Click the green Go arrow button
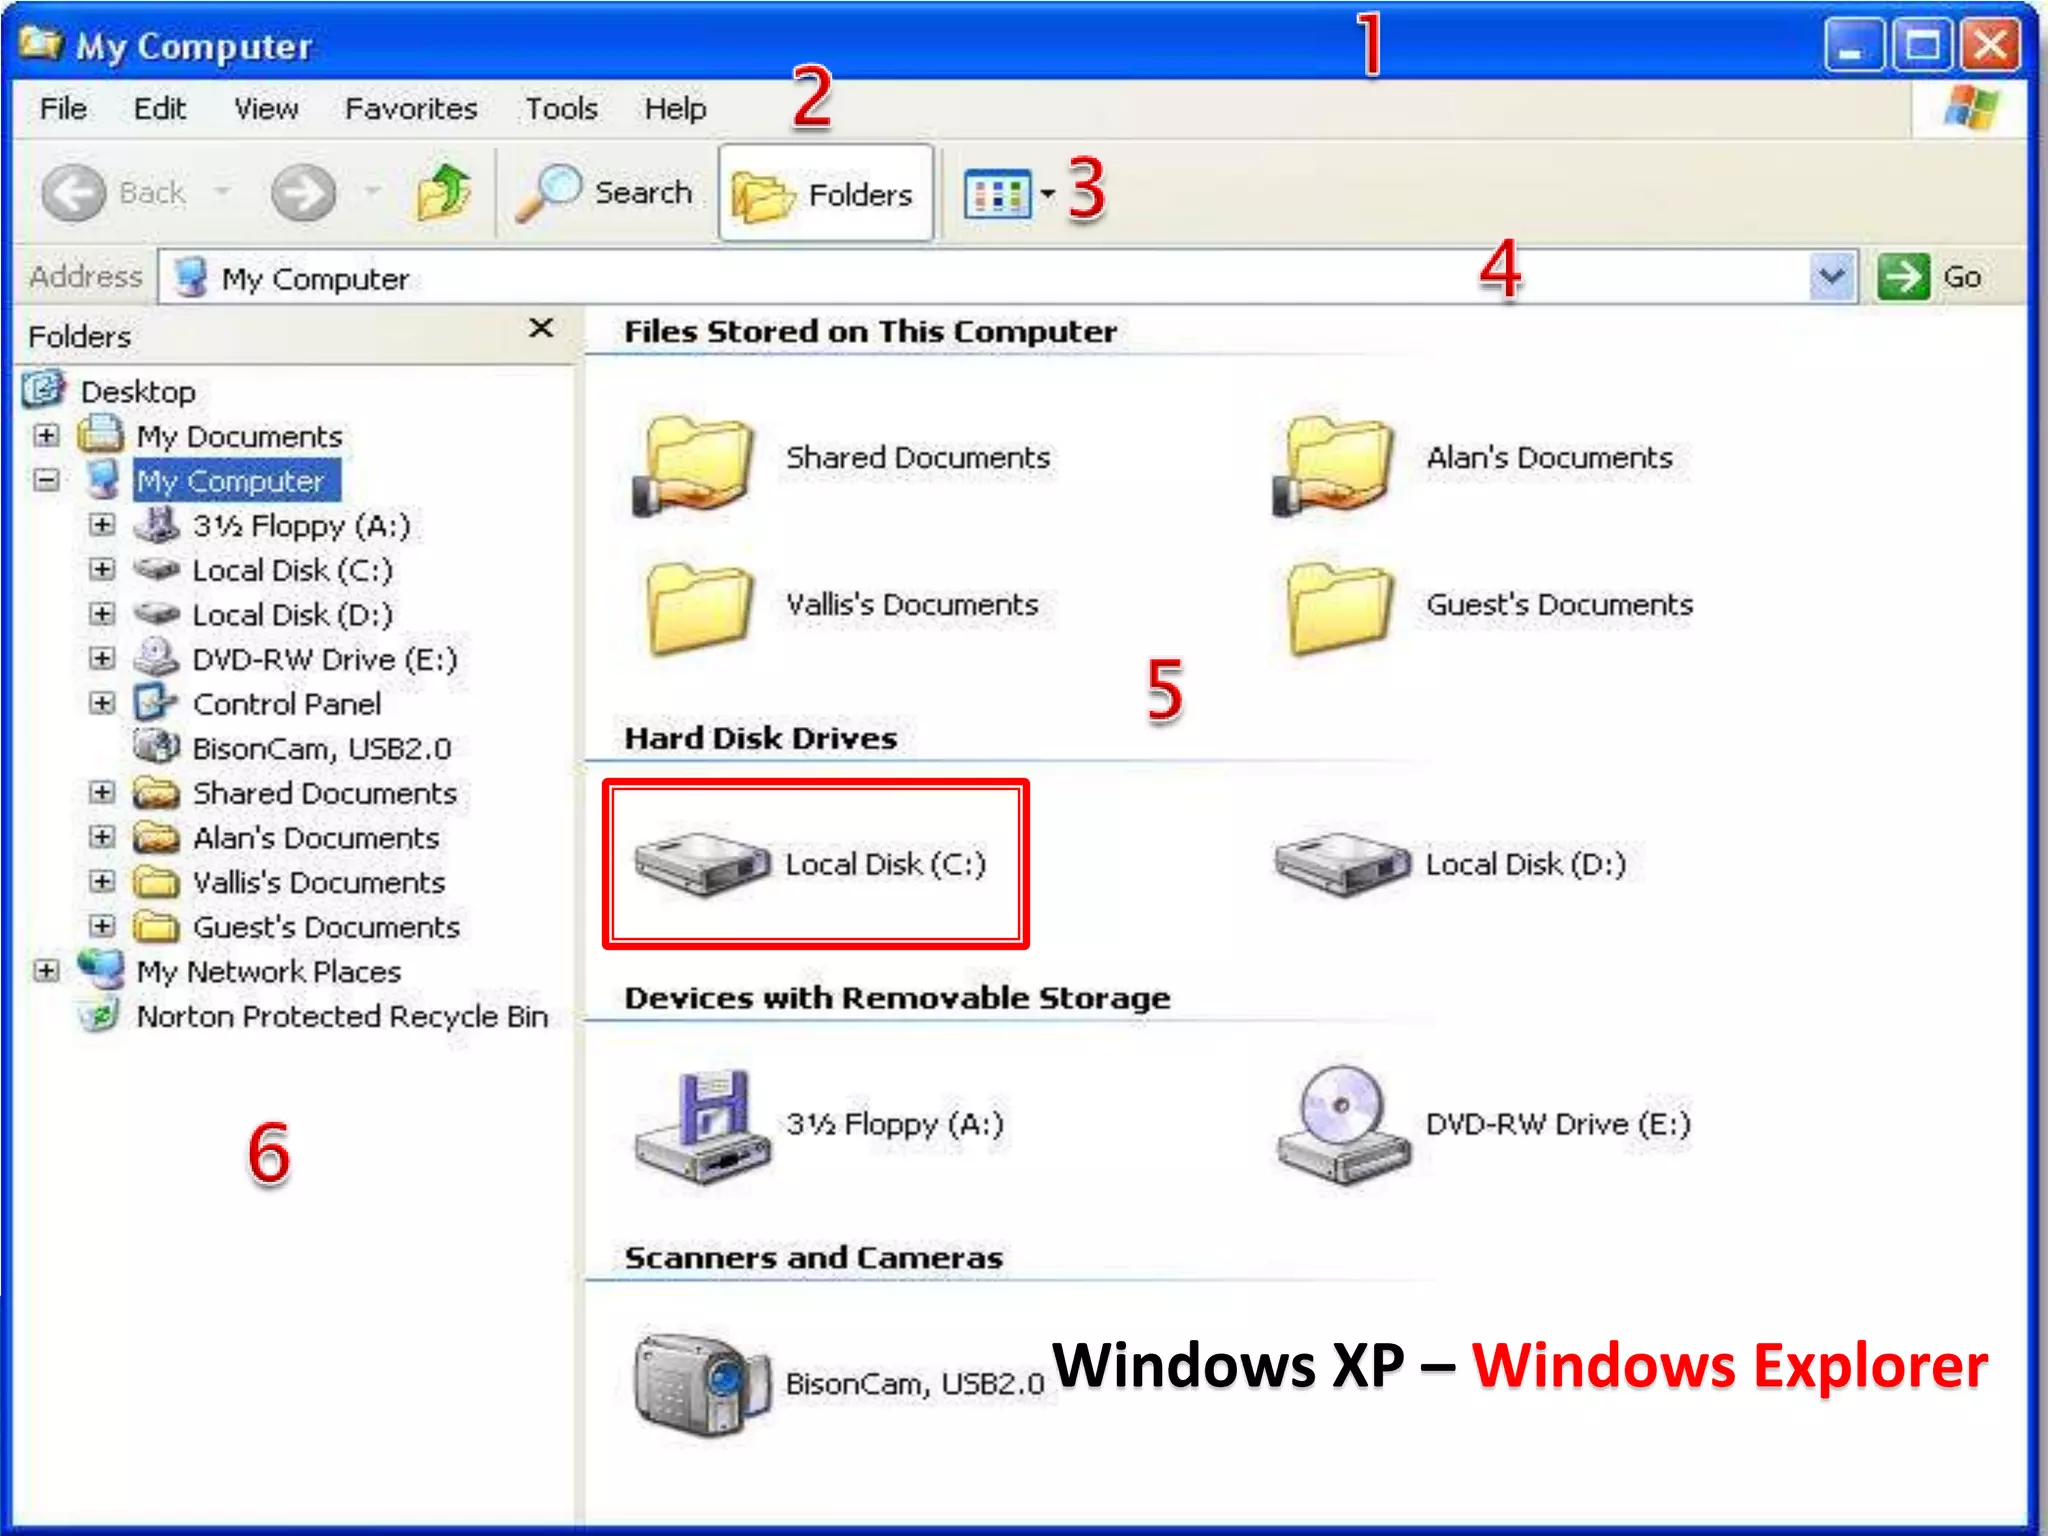This screenshot has width=2048, height=1536. click(x=1903, y=276)
